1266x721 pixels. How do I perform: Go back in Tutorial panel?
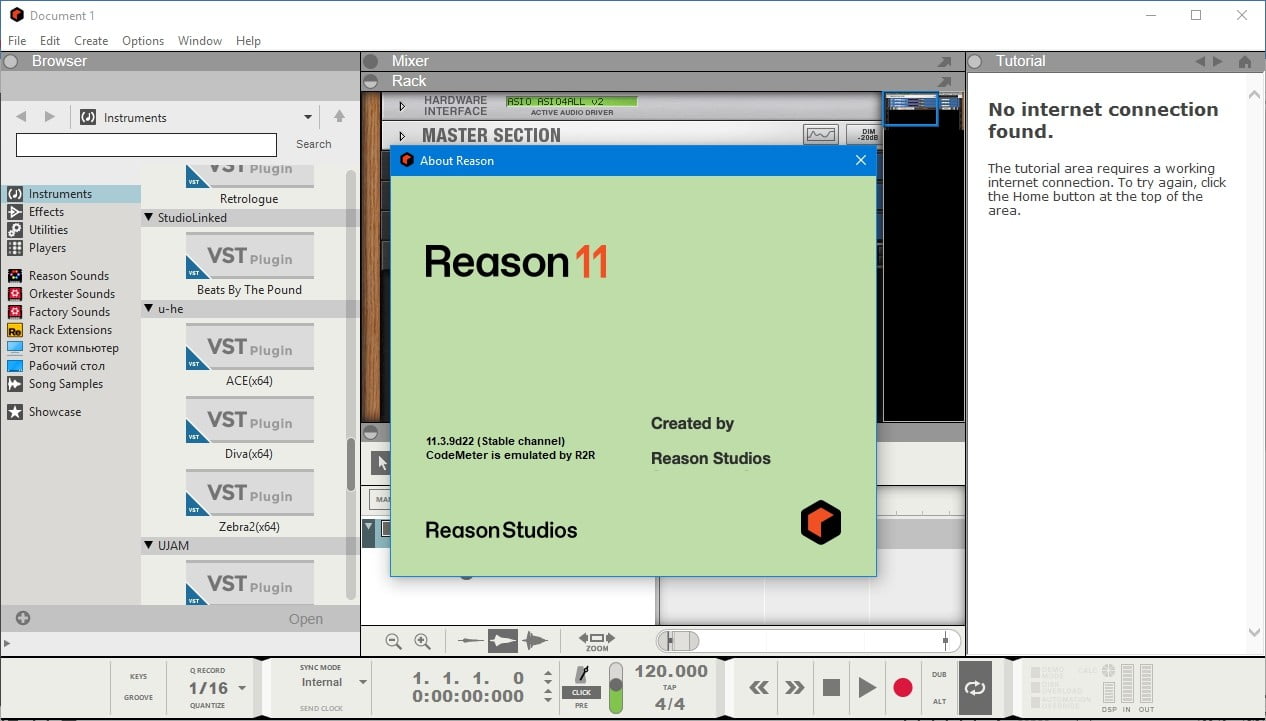[x=1200, y=61]
